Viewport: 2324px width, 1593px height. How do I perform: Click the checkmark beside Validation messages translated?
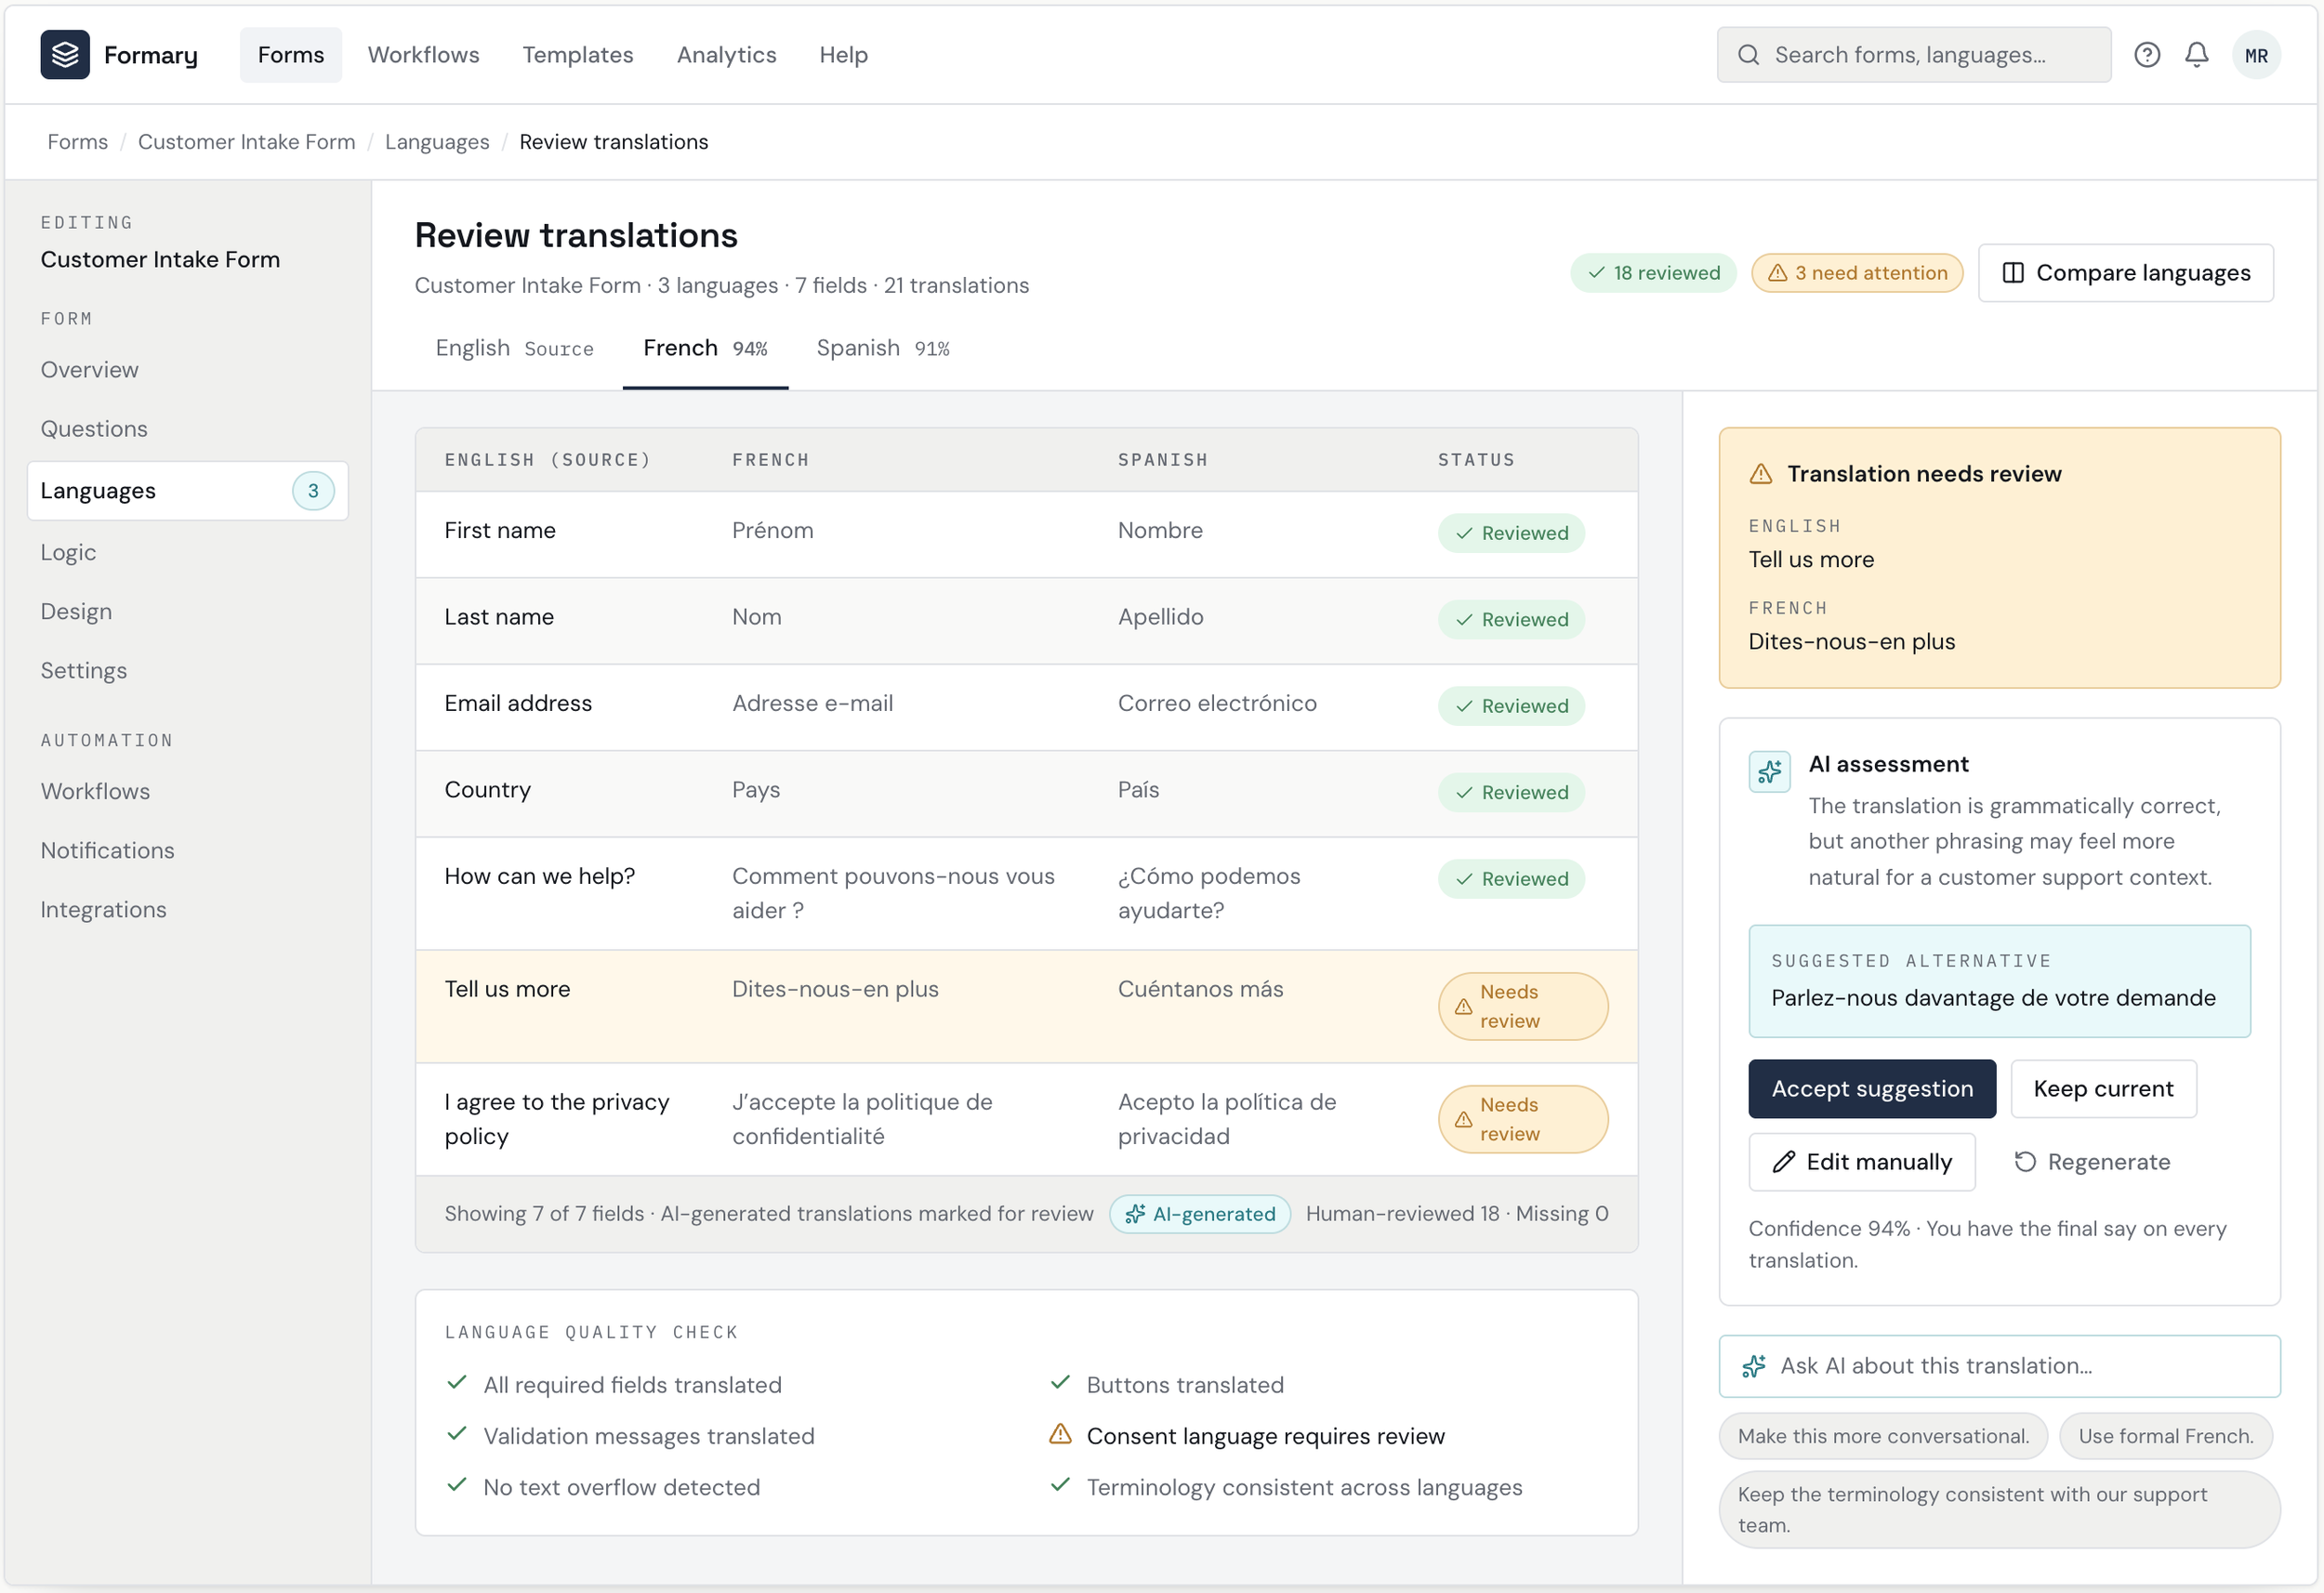[x=457, y=1434]
